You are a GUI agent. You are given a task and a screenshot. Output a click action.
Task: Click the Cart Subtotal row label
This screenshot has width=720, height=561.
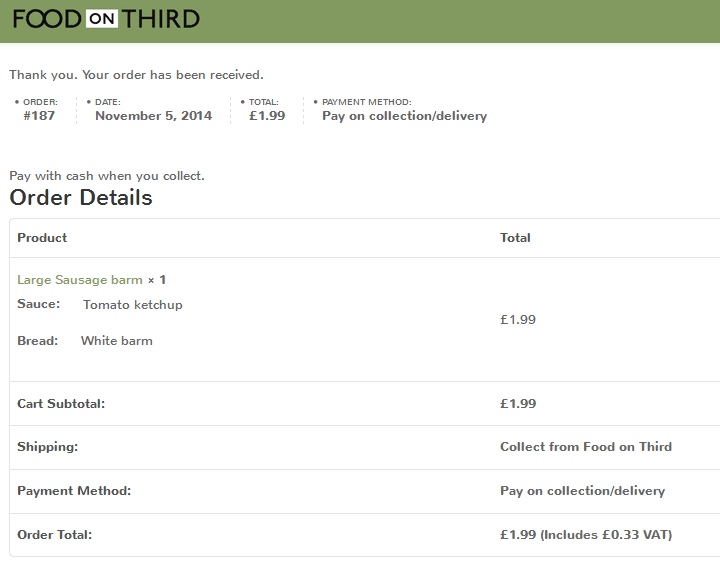click(x=61, y=404)
